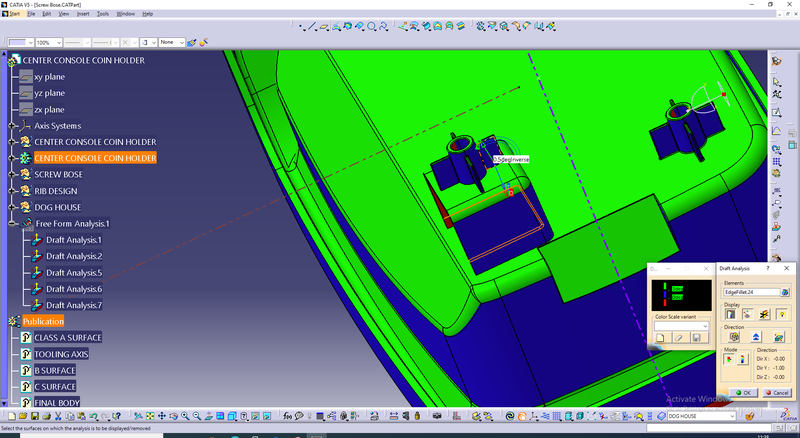Screen dimensions: 800x438
Task: Select Draft Analysis.5 in the specification tree
Action: (73, 272)
